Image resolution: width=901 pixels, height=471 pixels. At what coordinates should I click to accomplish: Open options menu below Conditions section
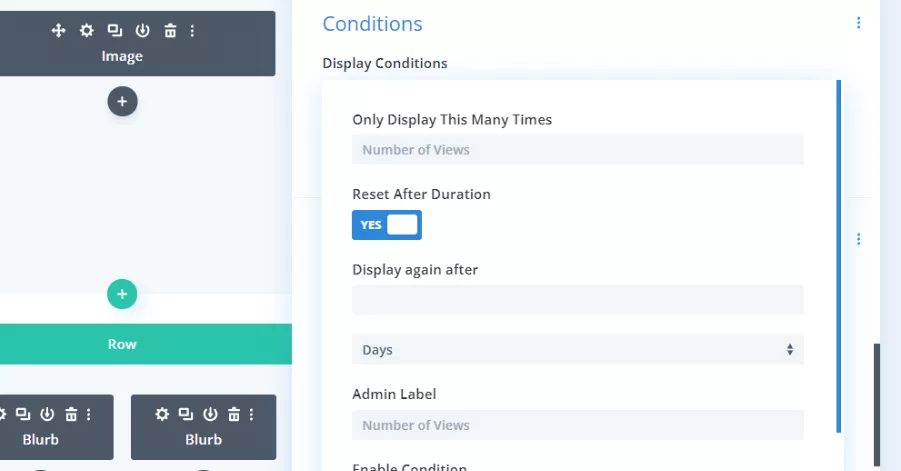pyautogui.click(x=858, y=239)
